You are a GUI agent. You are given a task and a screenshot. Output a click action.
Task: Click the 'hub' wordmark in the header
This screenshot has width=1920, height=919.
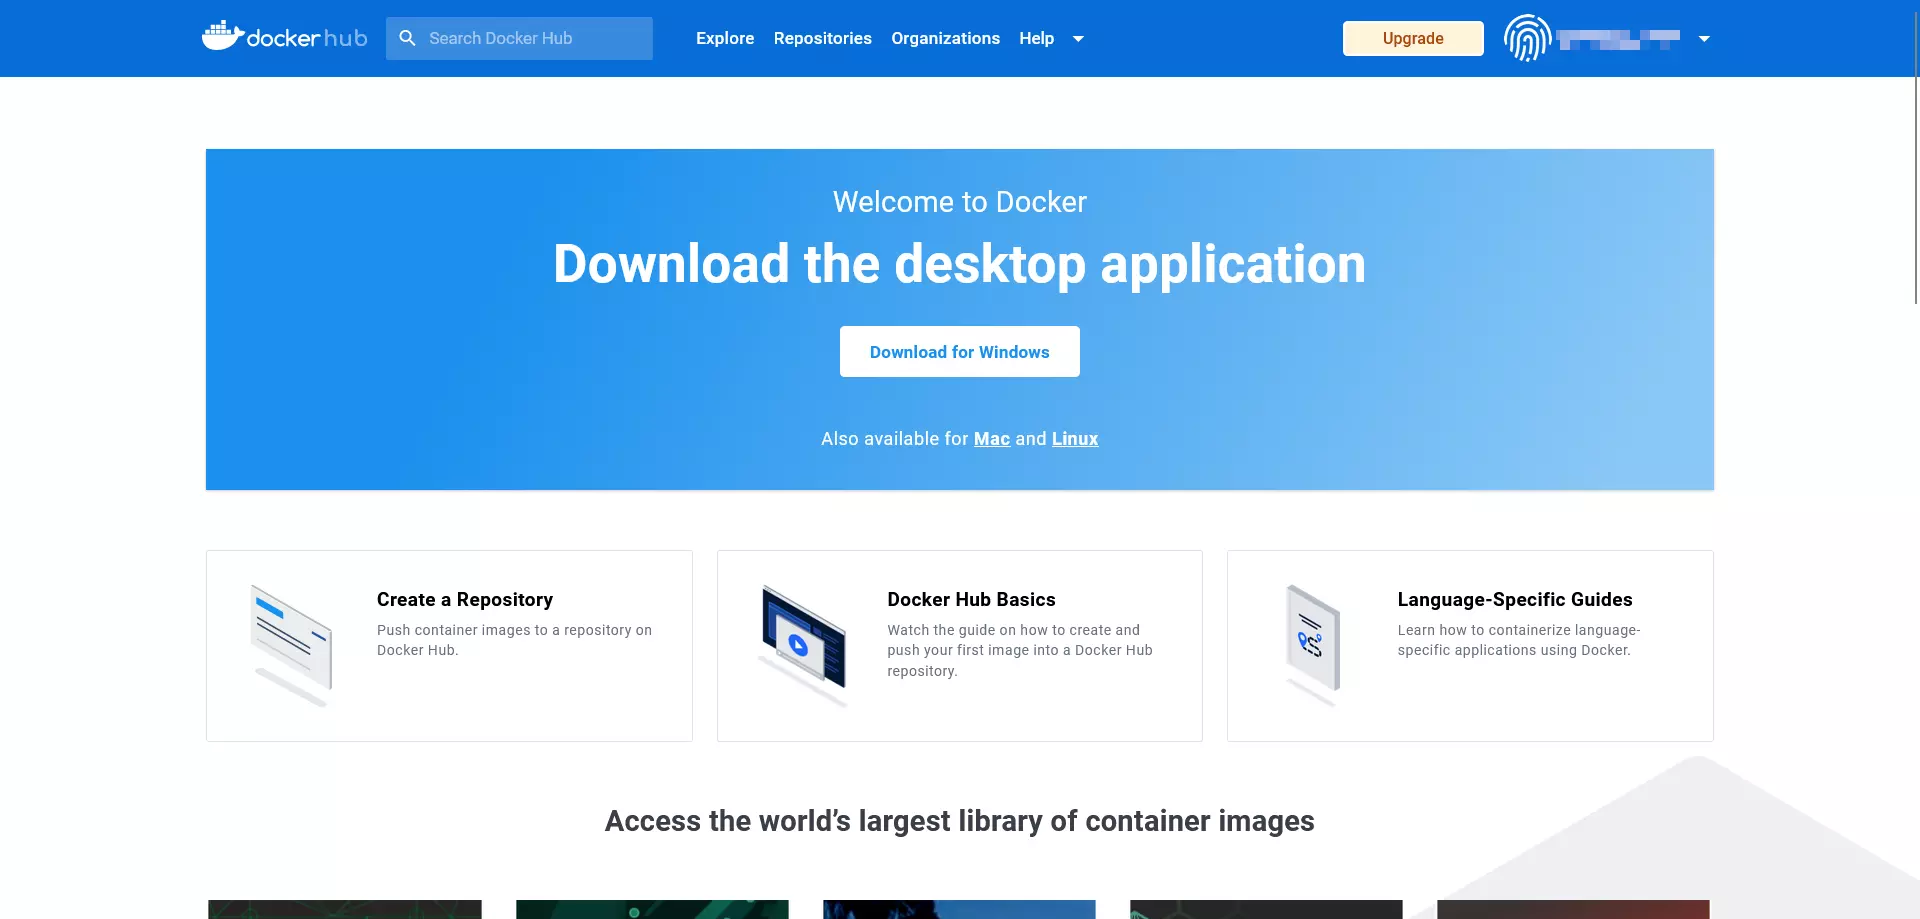coord(348,38)
